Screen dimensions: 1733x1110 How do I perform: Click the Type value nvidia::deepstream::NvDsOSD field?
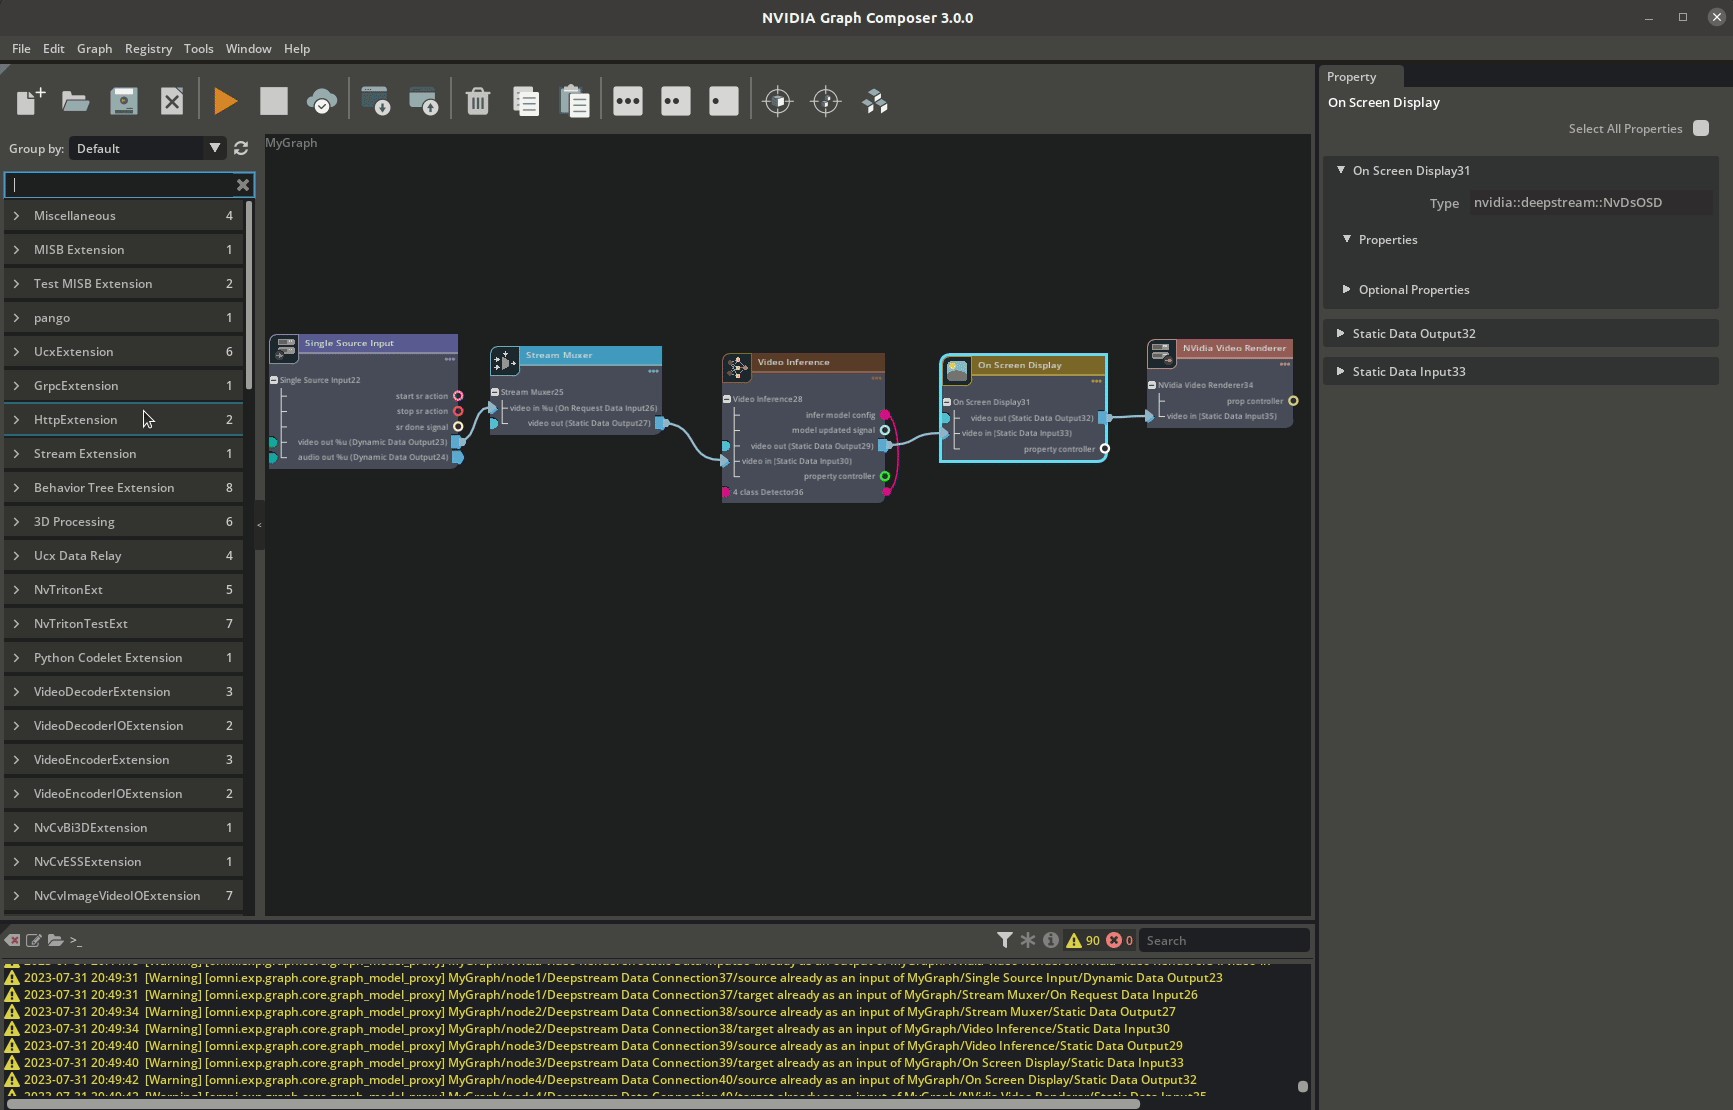pyautogui.click(x=1590, y=203)
